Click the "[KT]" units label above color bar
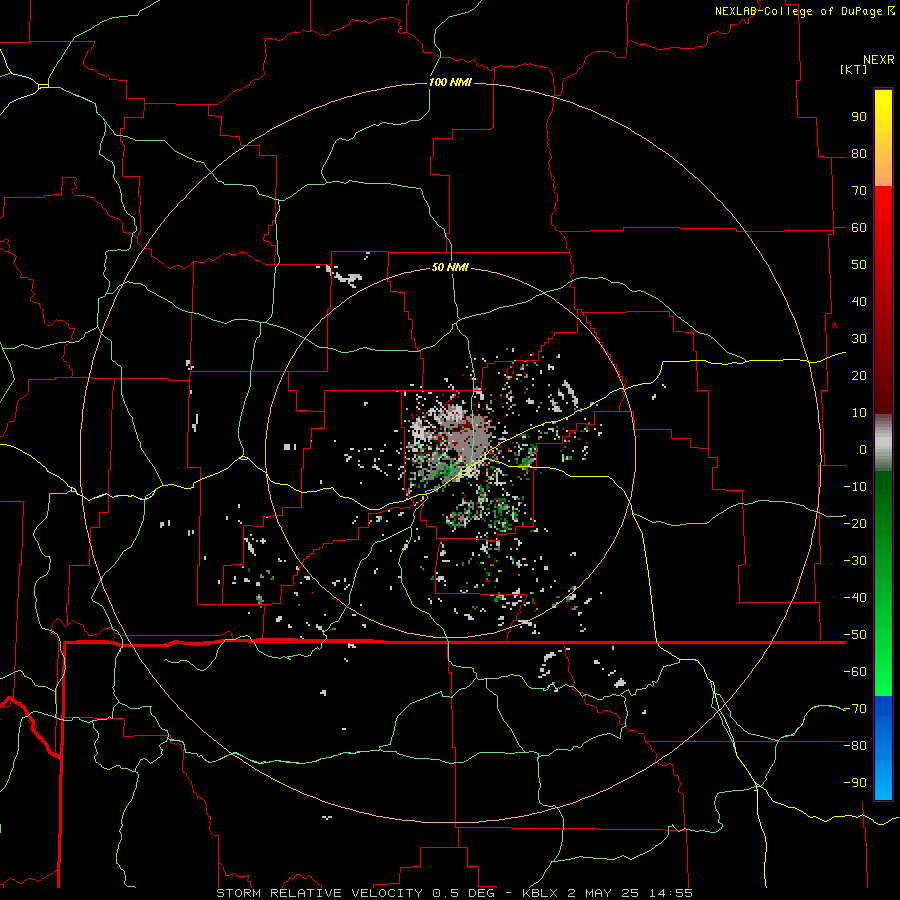This screenshot has width=900, height=900. pyautogui.click(x=853, y=69)
